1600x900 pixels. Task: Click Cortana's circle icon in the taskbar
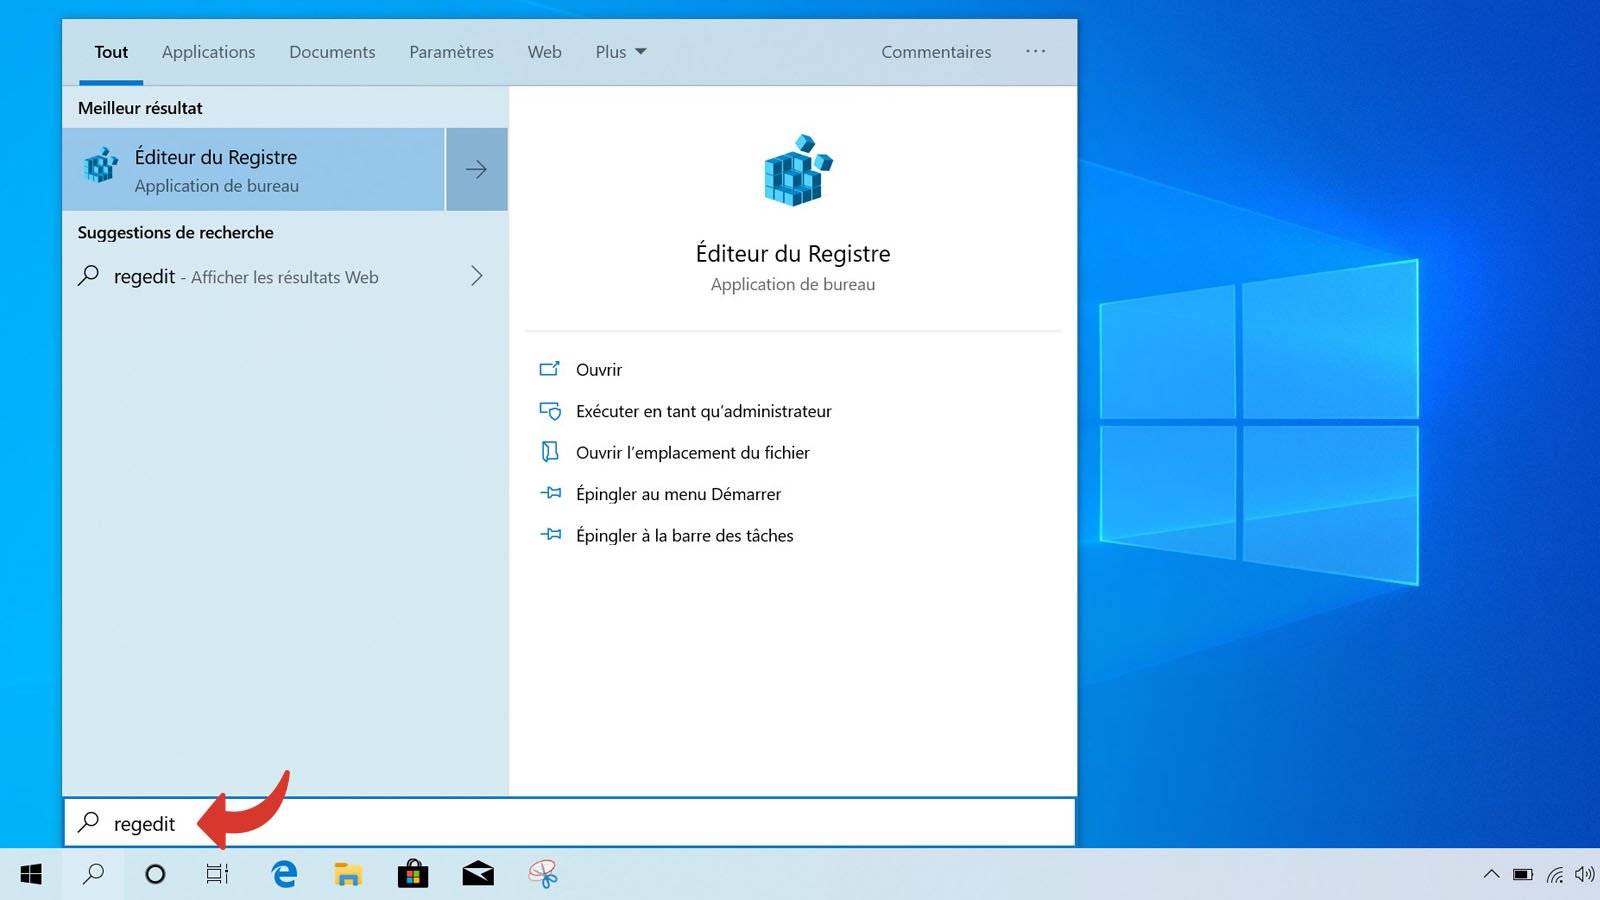[x=155, y=874]
